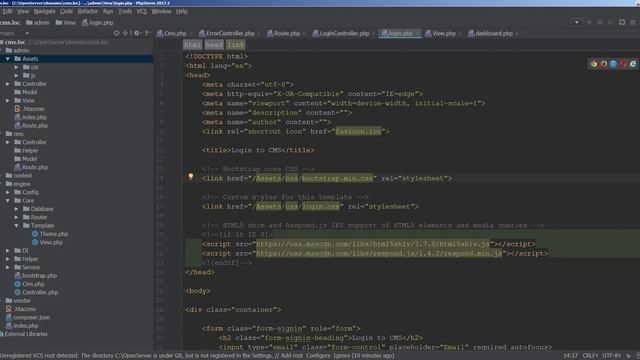The width and height of the screenshot is (640, 360).
Task: Open in Internet Explorer browser icon
Action: point(633,64)
